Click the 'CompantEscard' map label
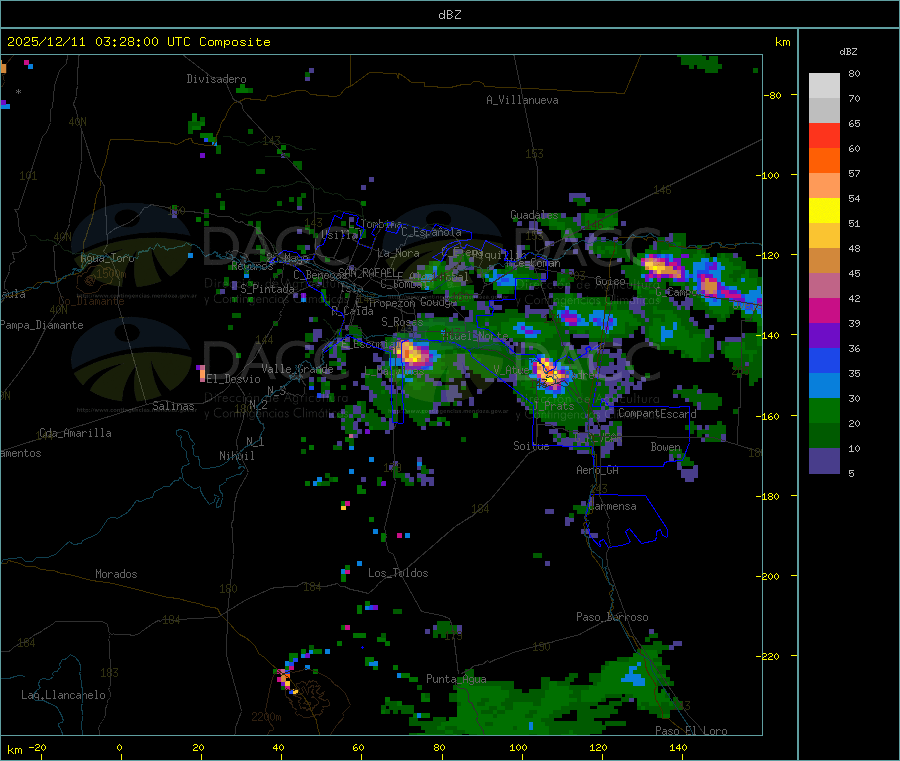This screenshot has width=900, height=761. coord(657,414)
